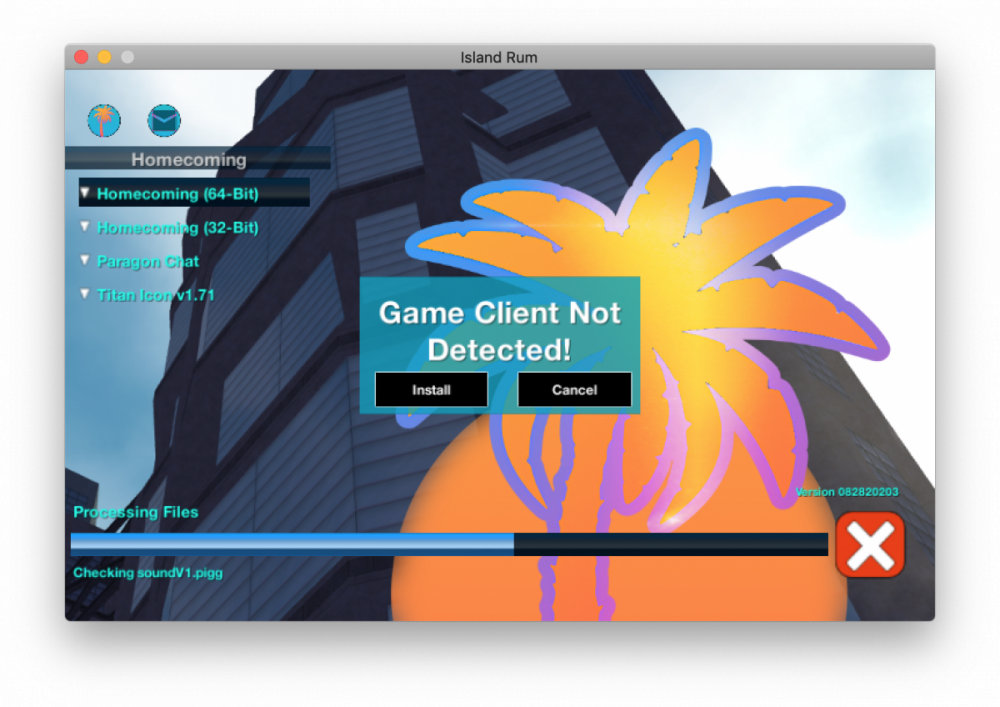This screenshot has height=707, width=1000.
Task: Click the palm tree icon in top-left
Action: [x=104, y=121]
